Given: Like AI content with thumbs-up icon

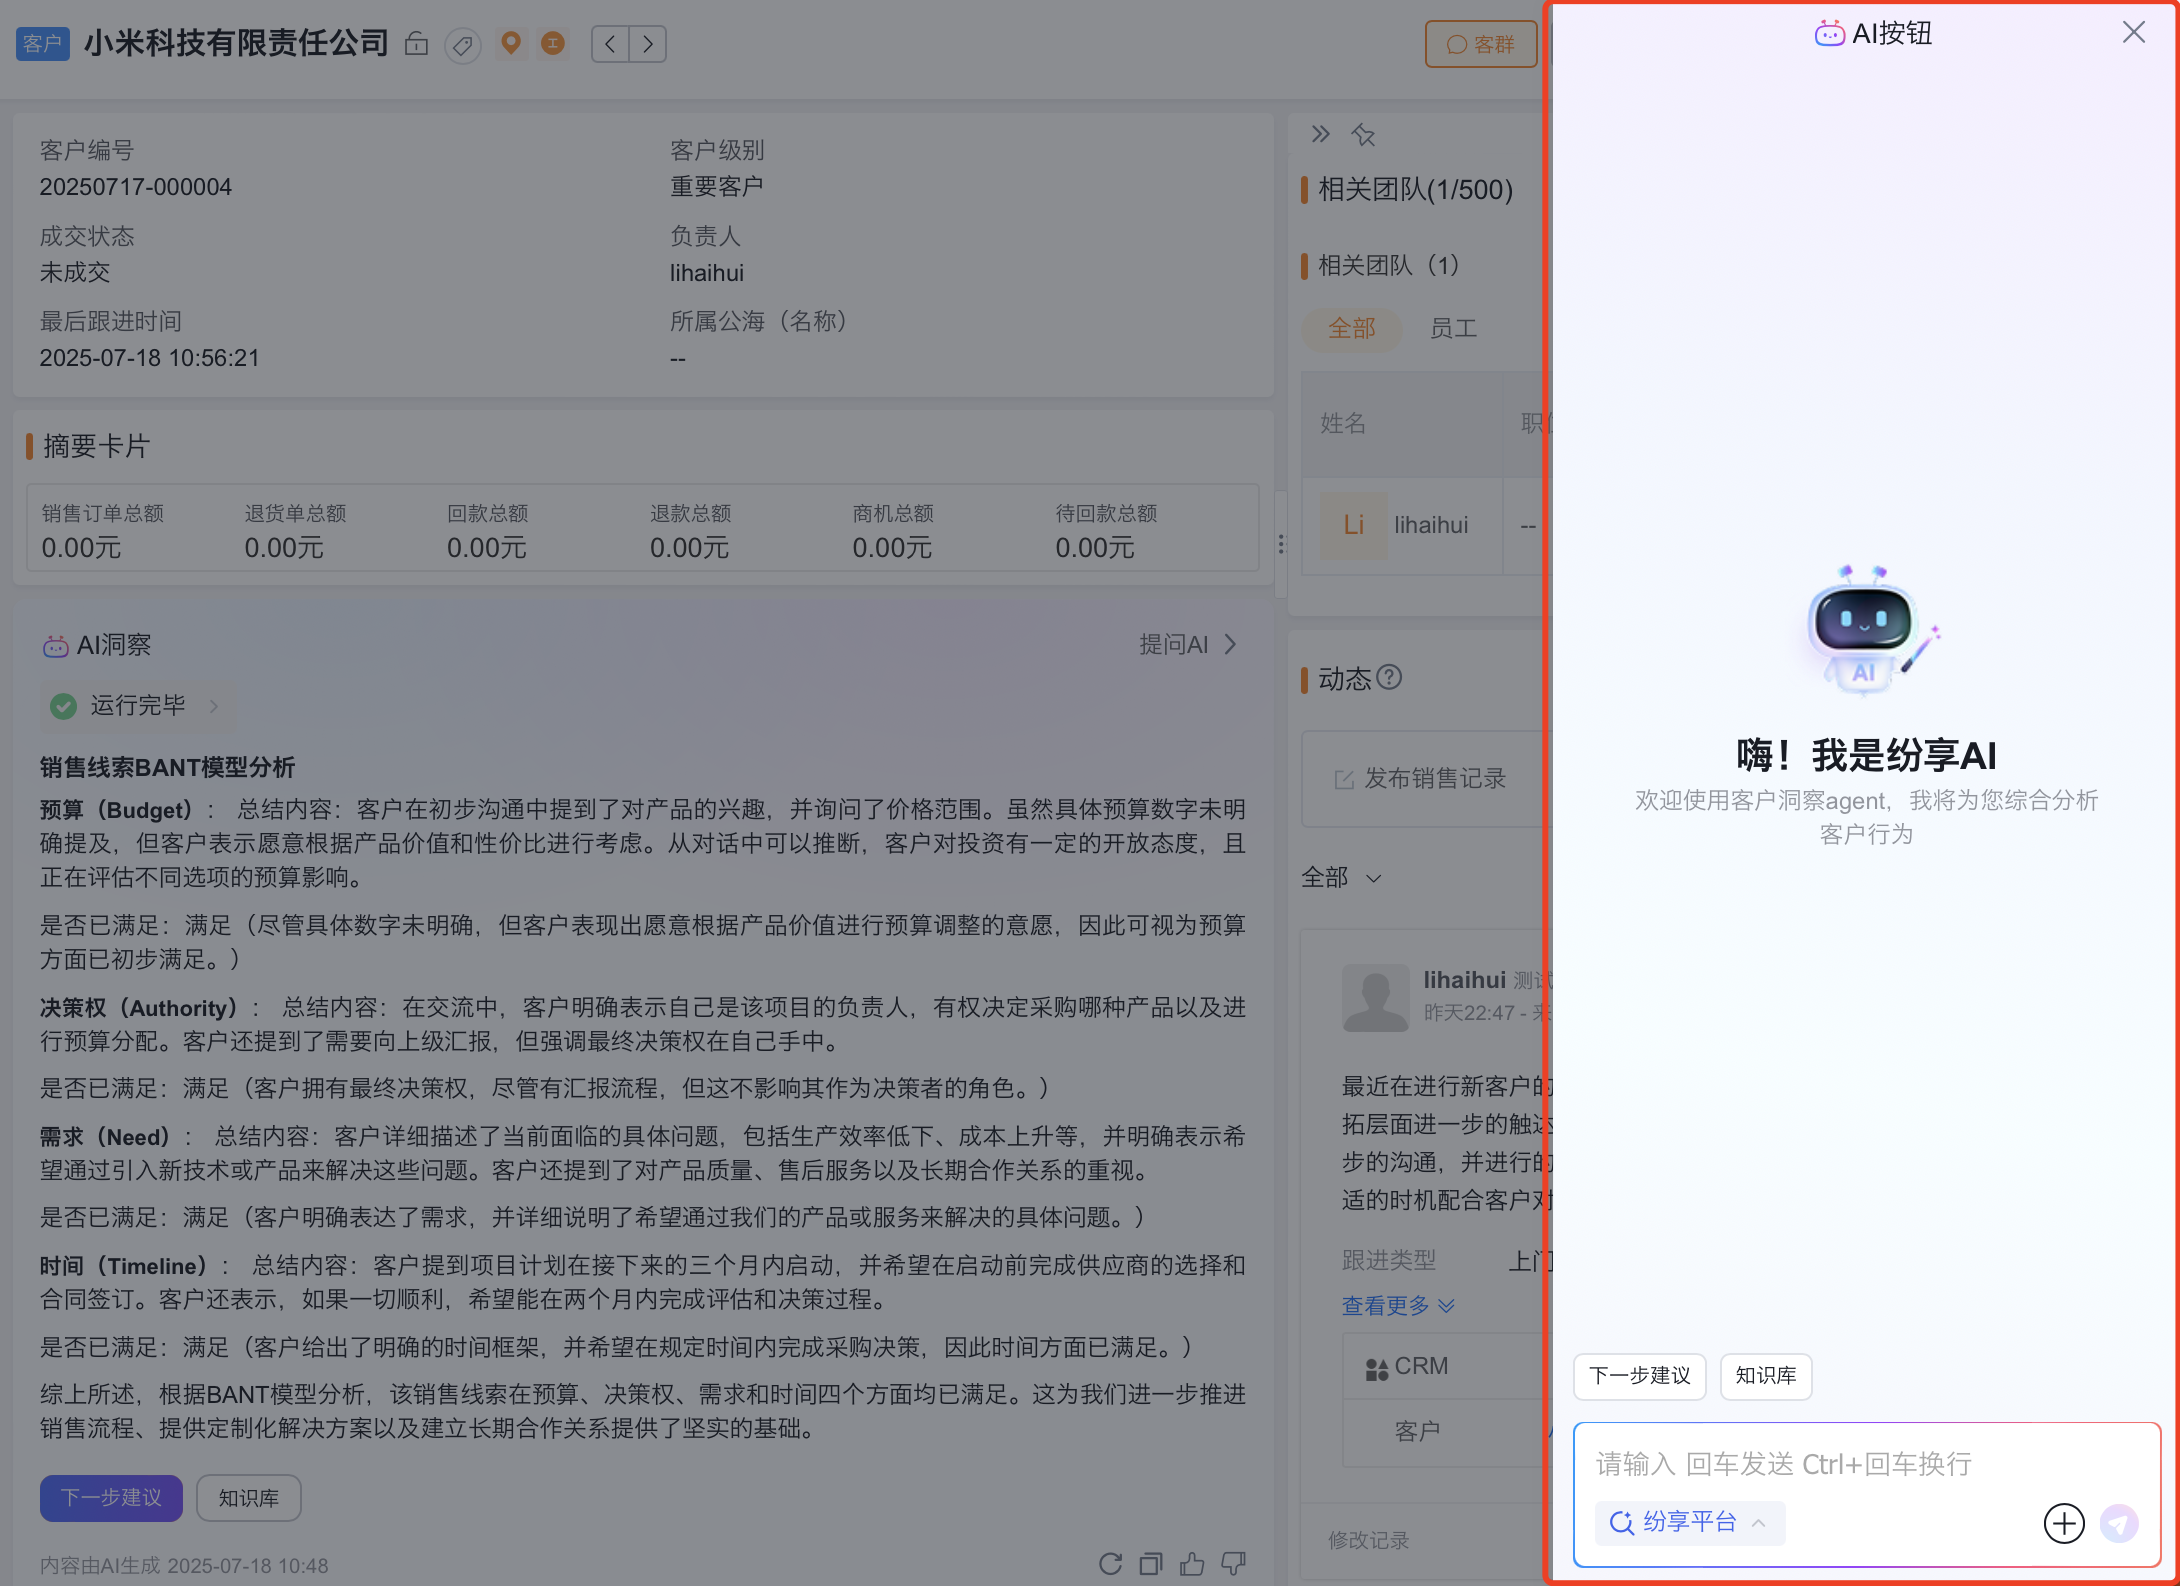Looking at the screenshot, I should (x=1192, y=1564).
